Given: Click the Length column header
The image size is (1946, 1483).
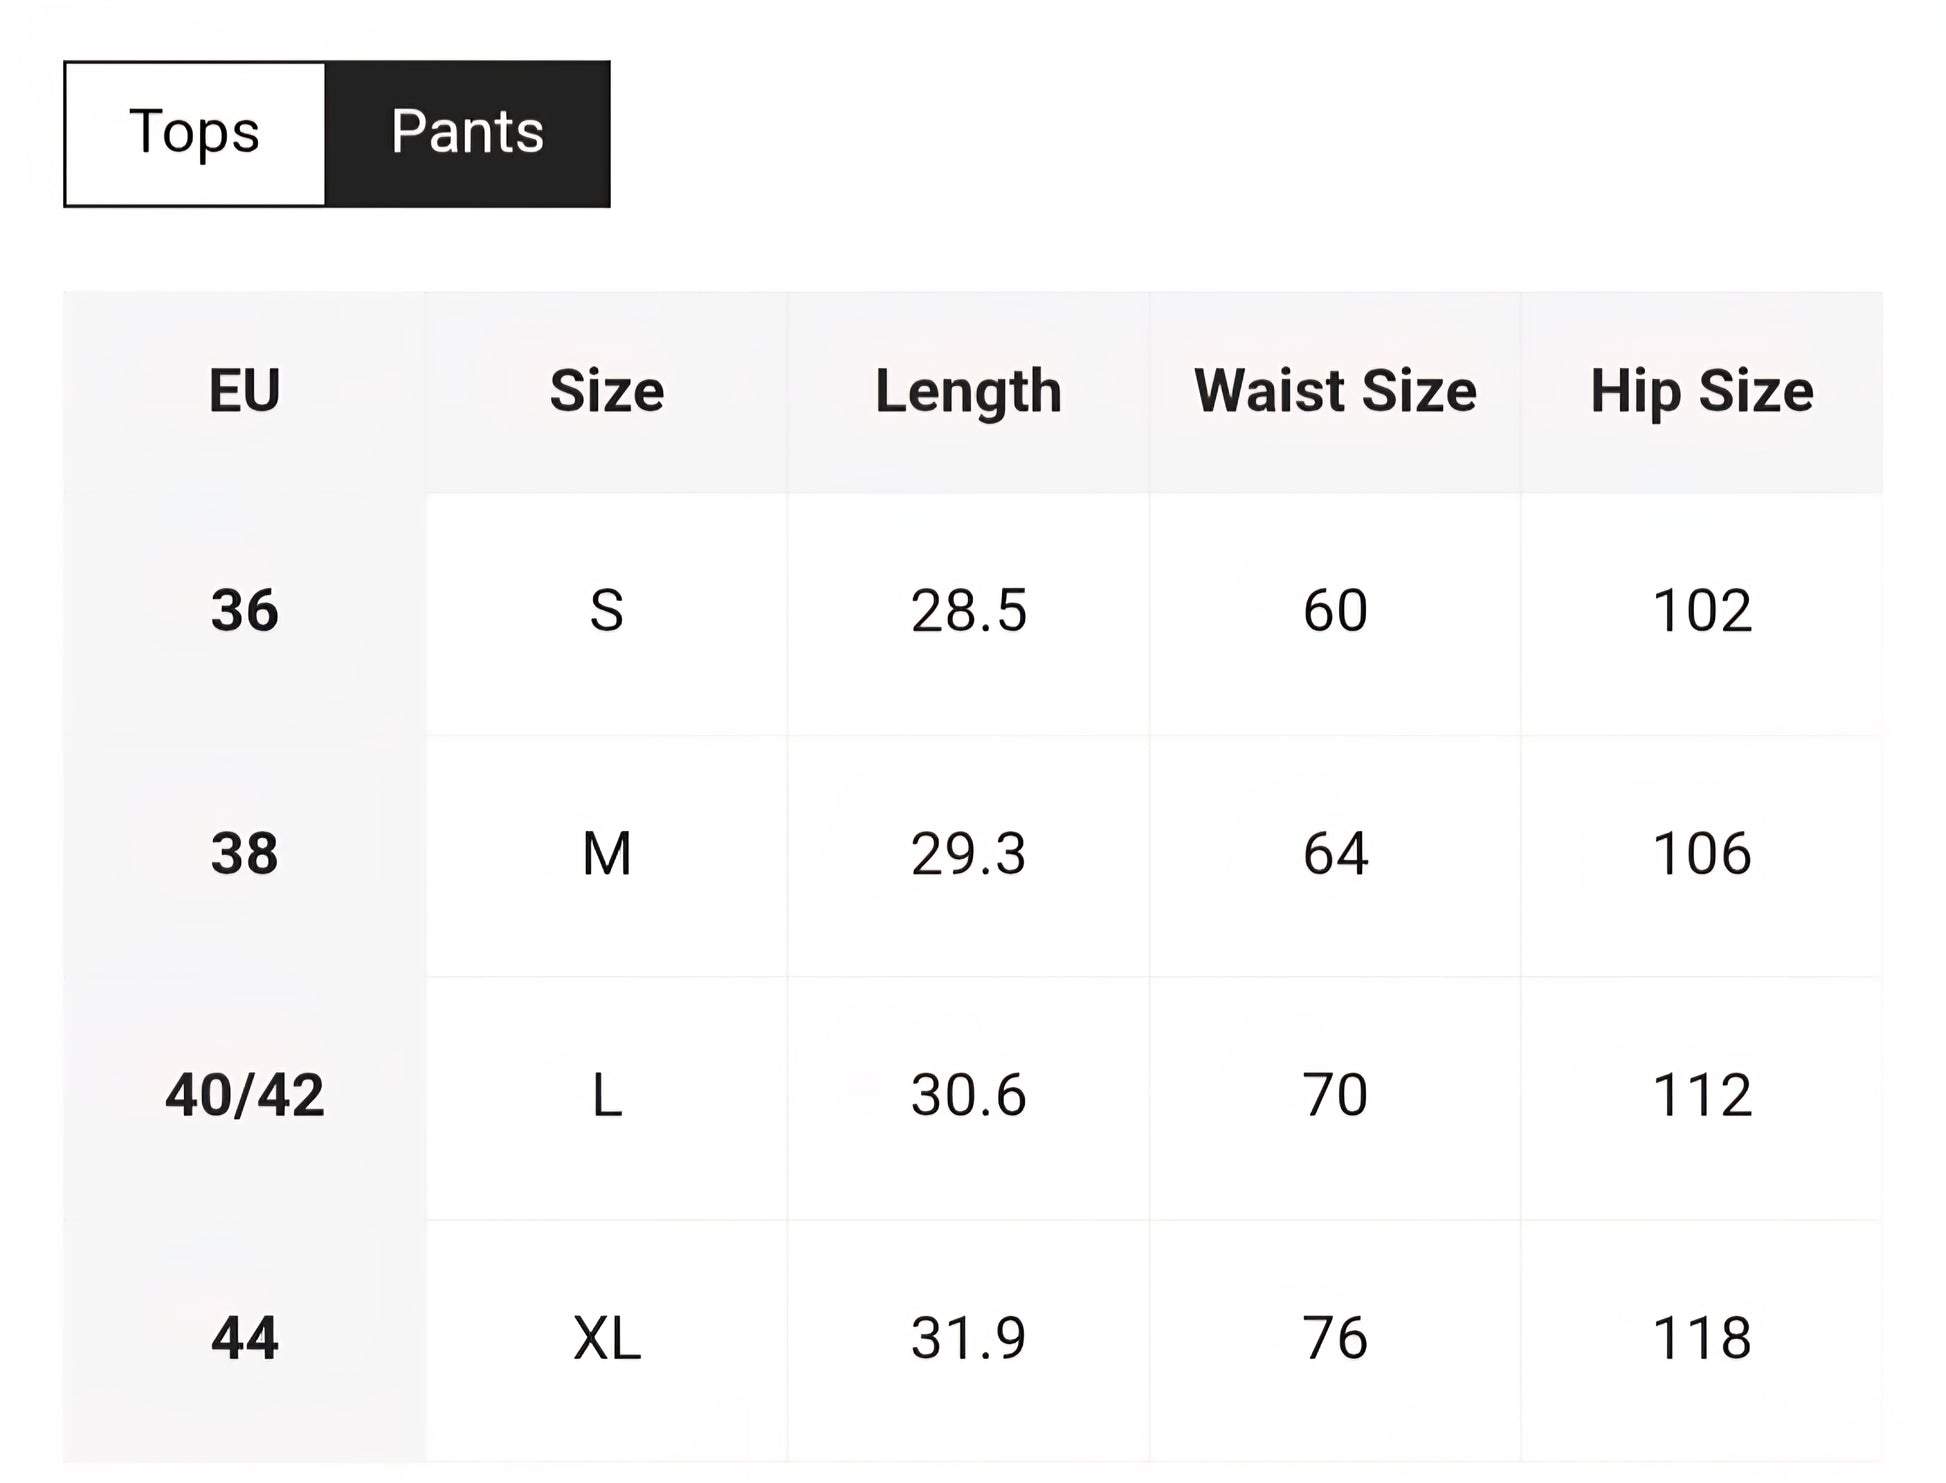Looking at the screenshot, I should (x=968, y=391).
